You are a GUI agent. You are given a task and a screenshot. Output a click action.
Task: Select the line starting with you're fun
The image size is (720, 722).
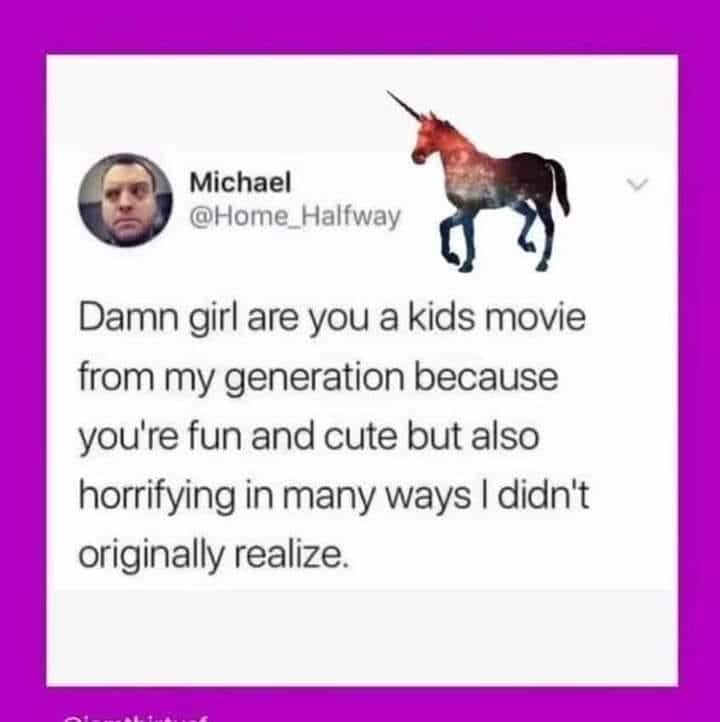(x=308, y=437)
